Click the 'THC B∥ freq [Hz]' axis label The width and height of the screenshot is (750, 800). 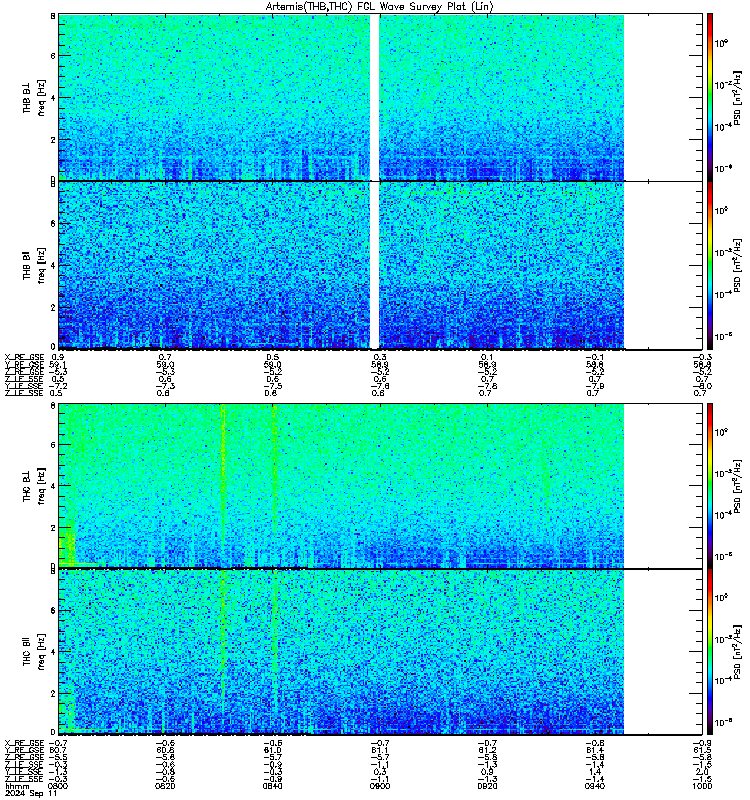tap(34, 652)
